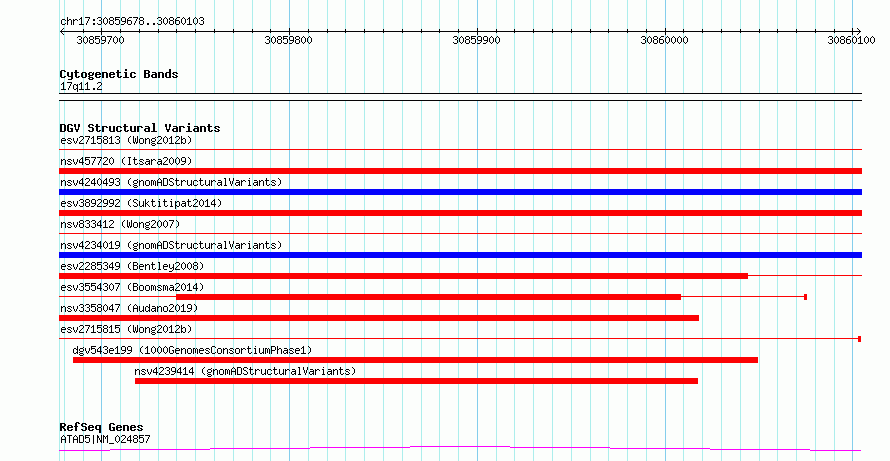This screenshot has width=890, height=461.
Task: Click ruler position 30859900
Action: (x=476, y=40)
